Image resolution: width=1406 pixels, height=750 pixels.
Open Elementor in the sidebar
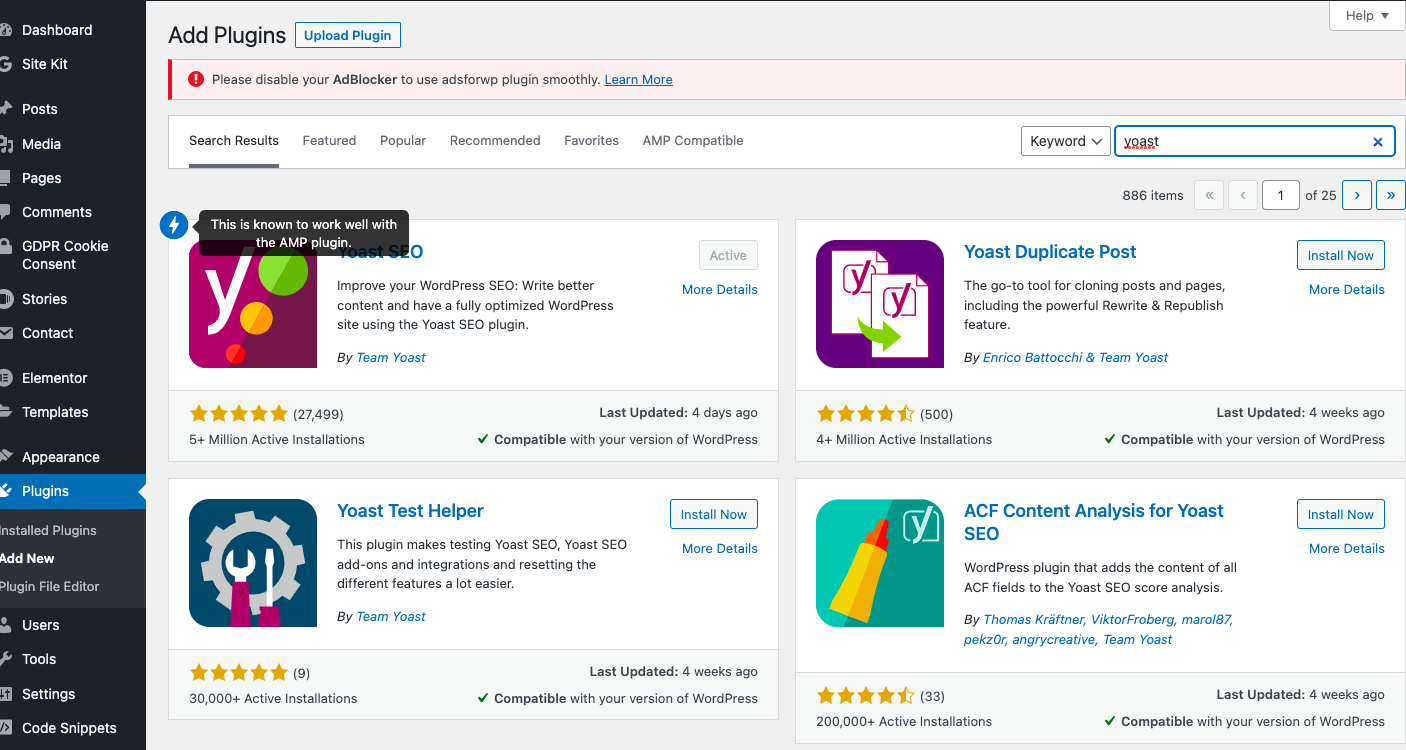[x=55, y=378]
